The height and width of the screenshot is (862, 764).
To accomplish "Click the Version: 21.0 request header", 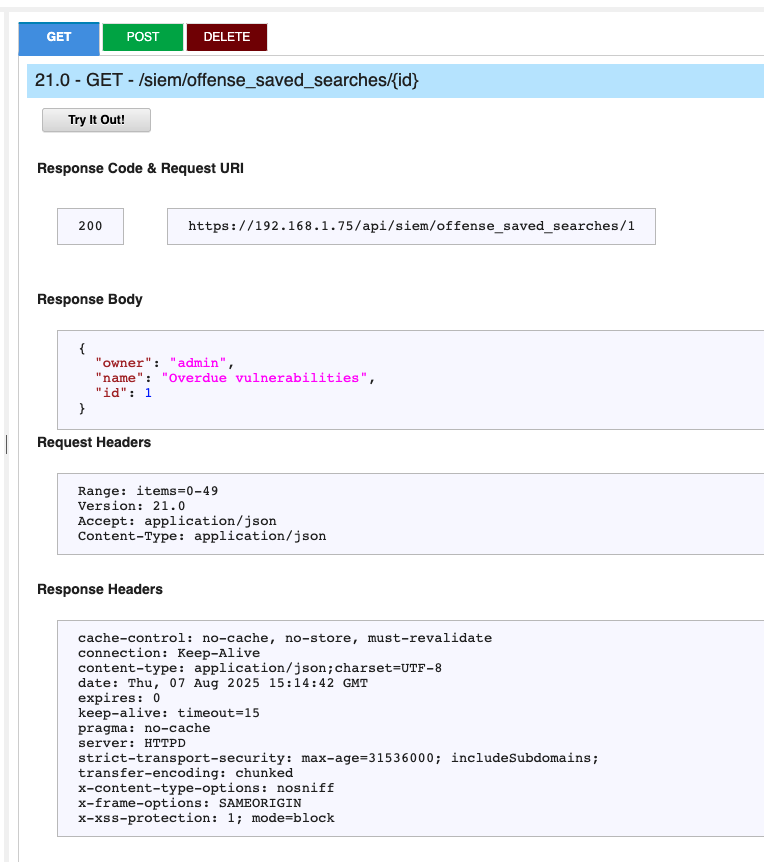I will tap(131, 506).
